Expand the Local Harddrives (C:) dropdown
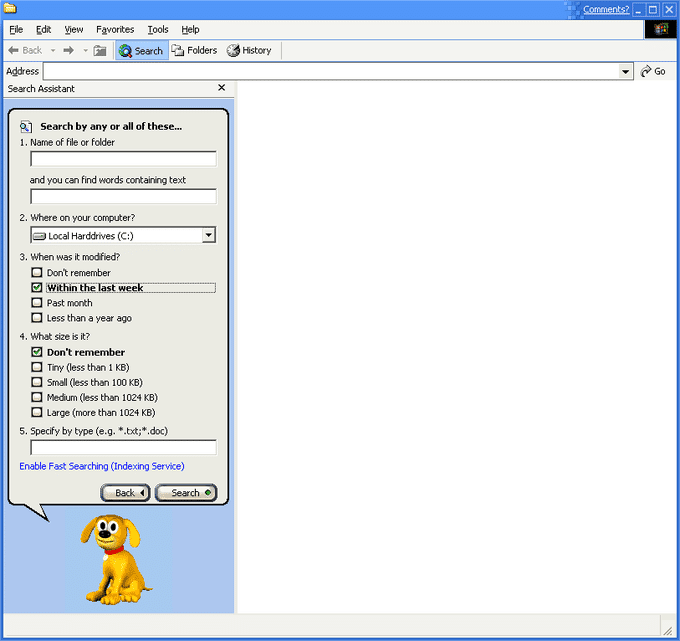Screen dimensions: 680x641 pyautogui.click(x=208, y=235)
